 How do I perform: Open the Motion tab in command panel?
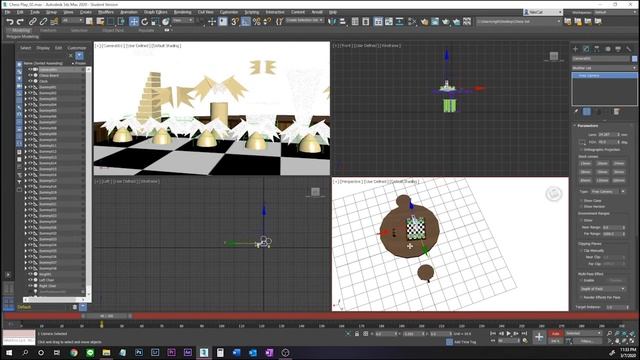click(608, 49)
